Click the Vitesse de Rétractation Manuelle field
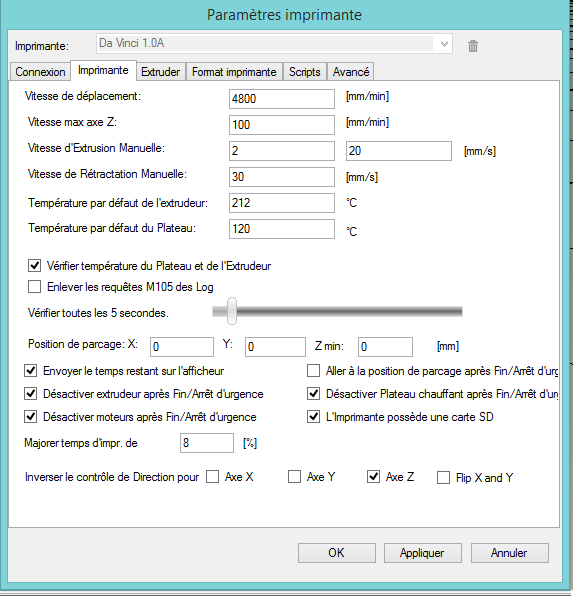This screenshot has height=598, width=573. (x=282, y=177)
